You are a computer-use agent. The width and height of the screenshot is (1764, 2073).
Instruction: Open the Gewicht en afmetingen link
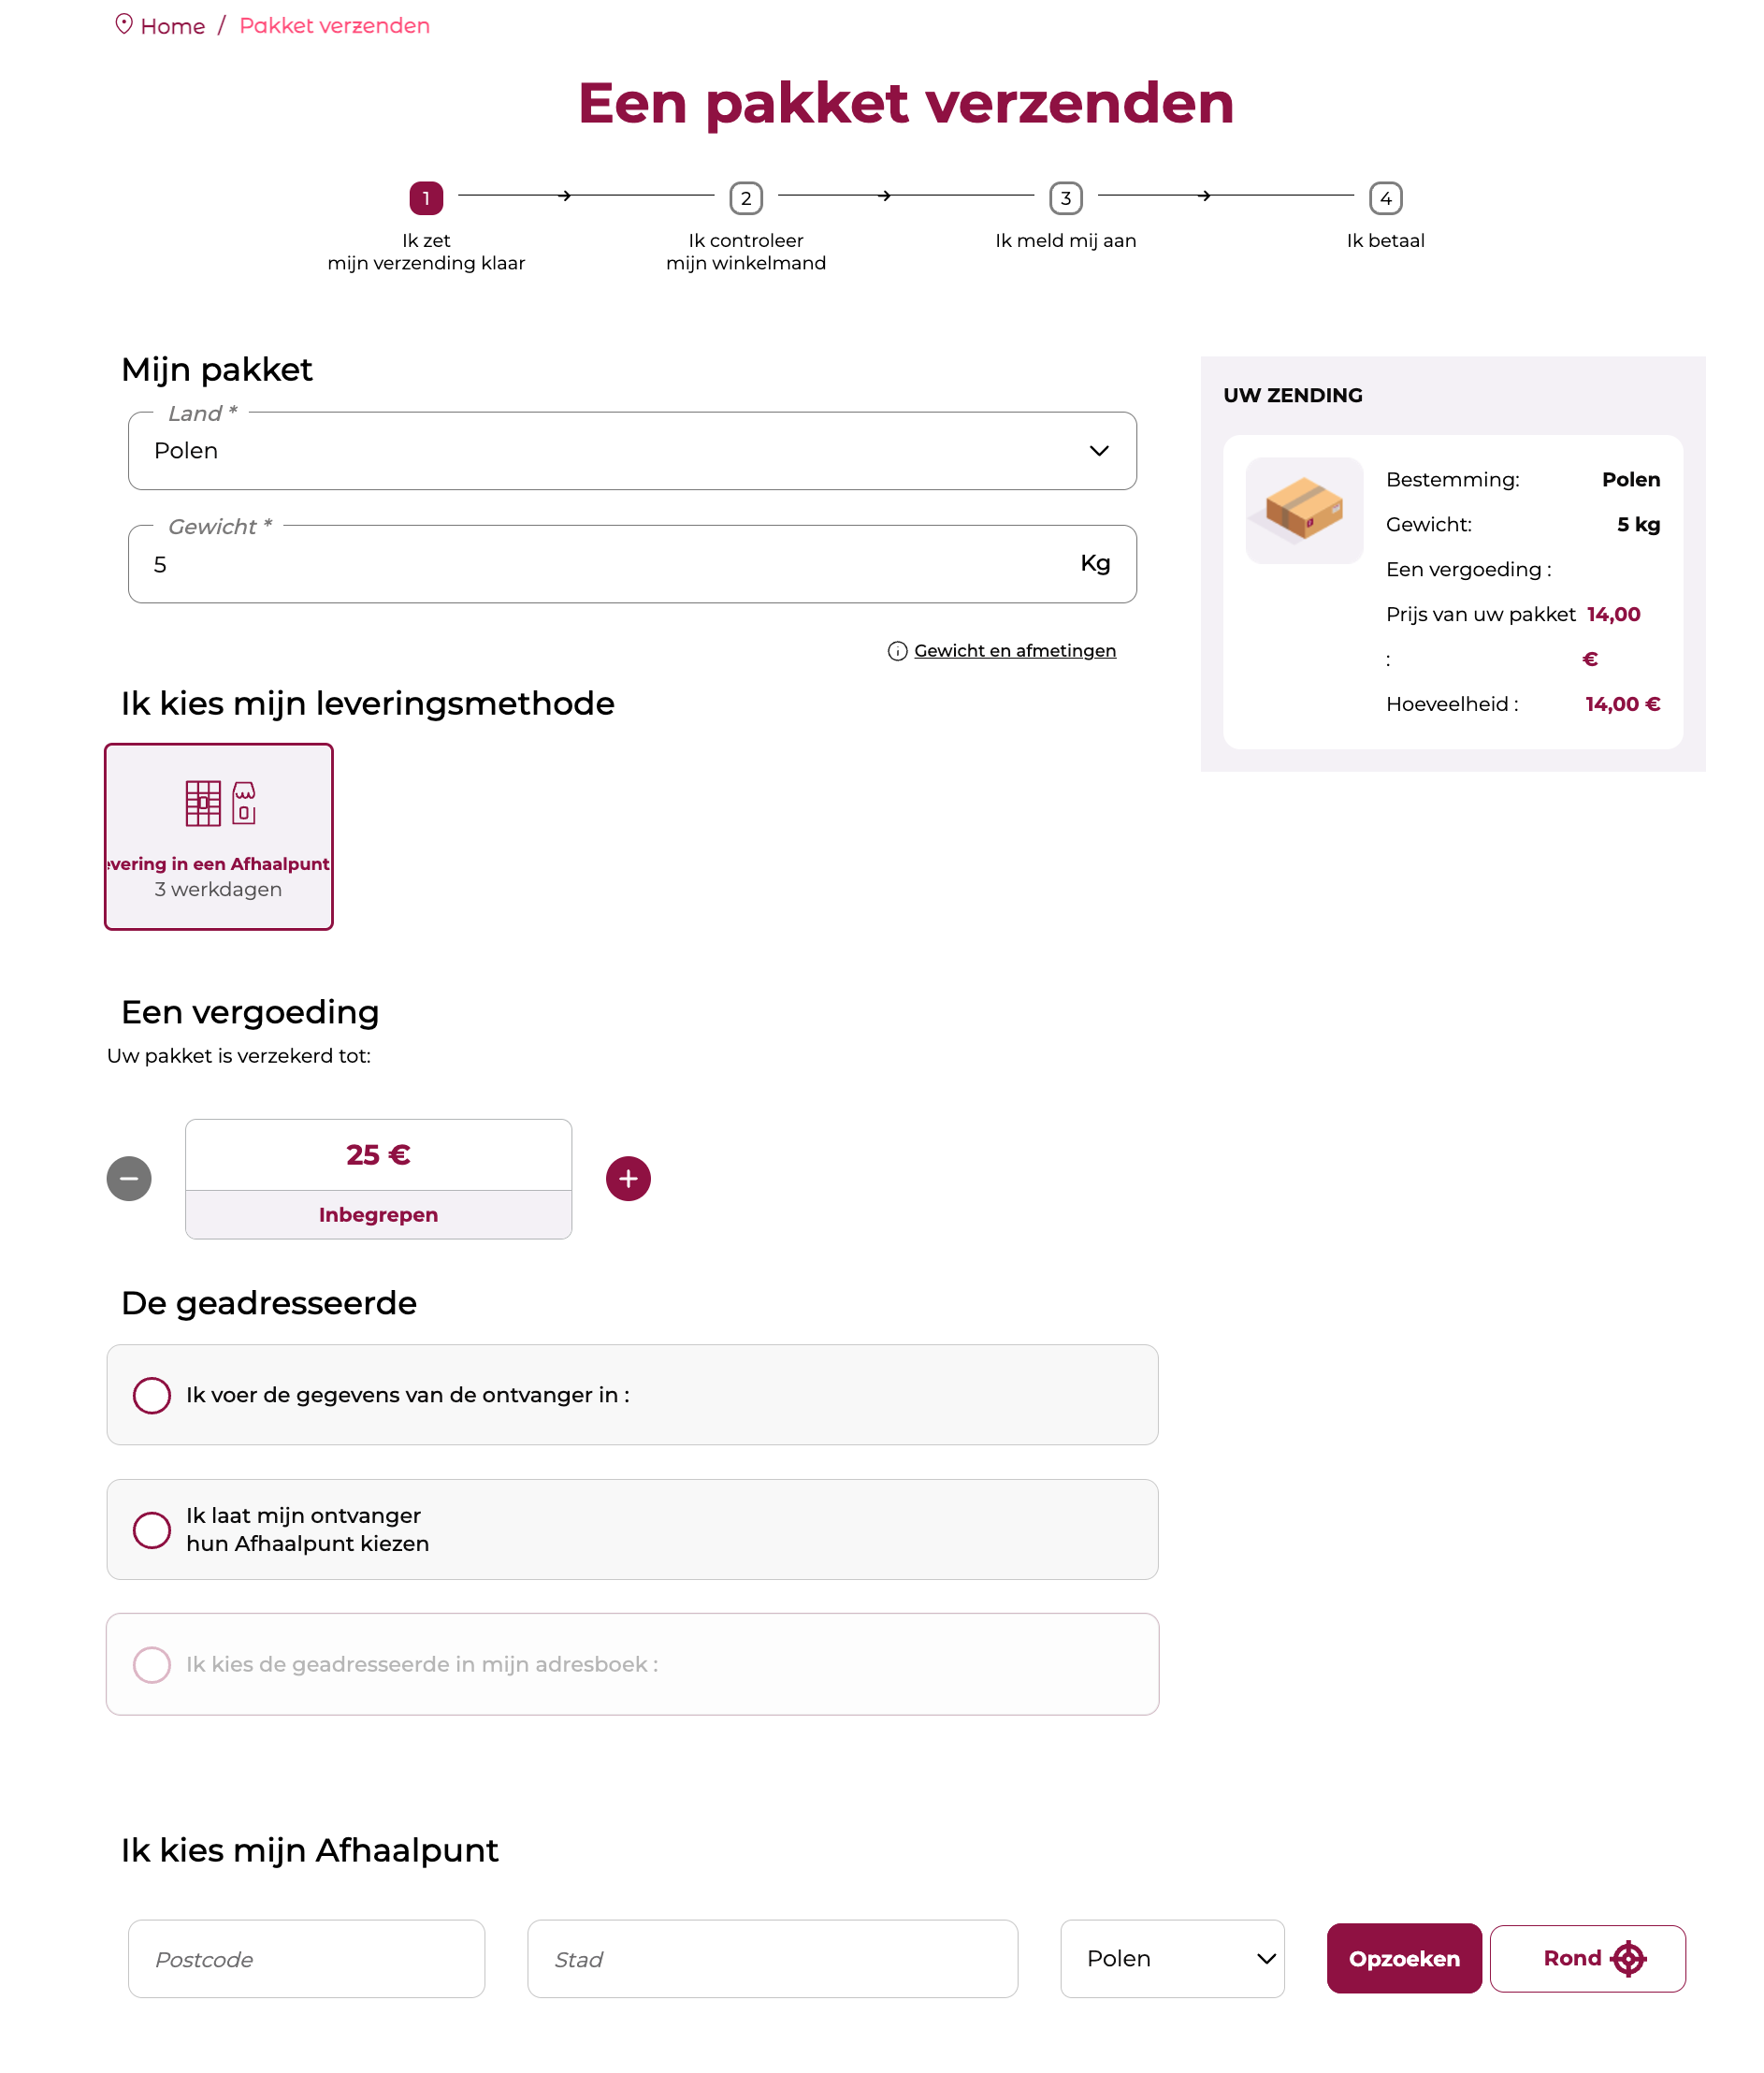coord(1015,651)
